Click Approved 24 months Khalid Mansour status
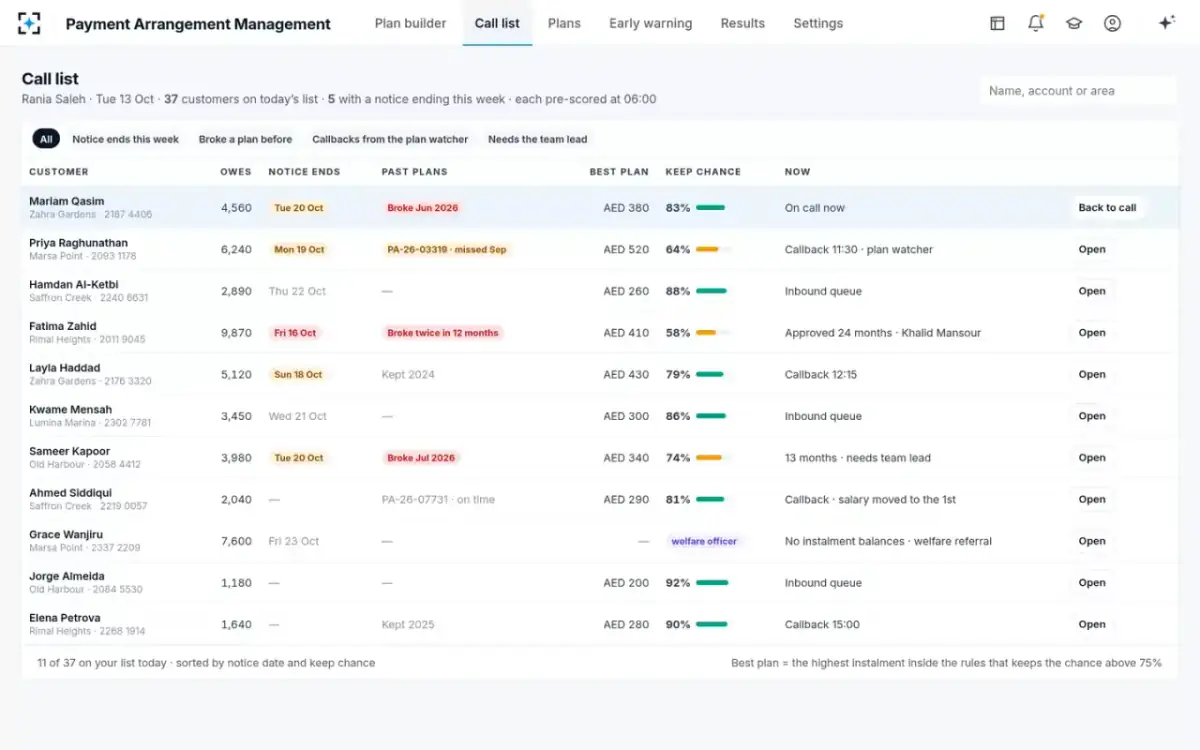Image resolution: width=1200 pixels, height=750 pixels. [x=883, y=333]
